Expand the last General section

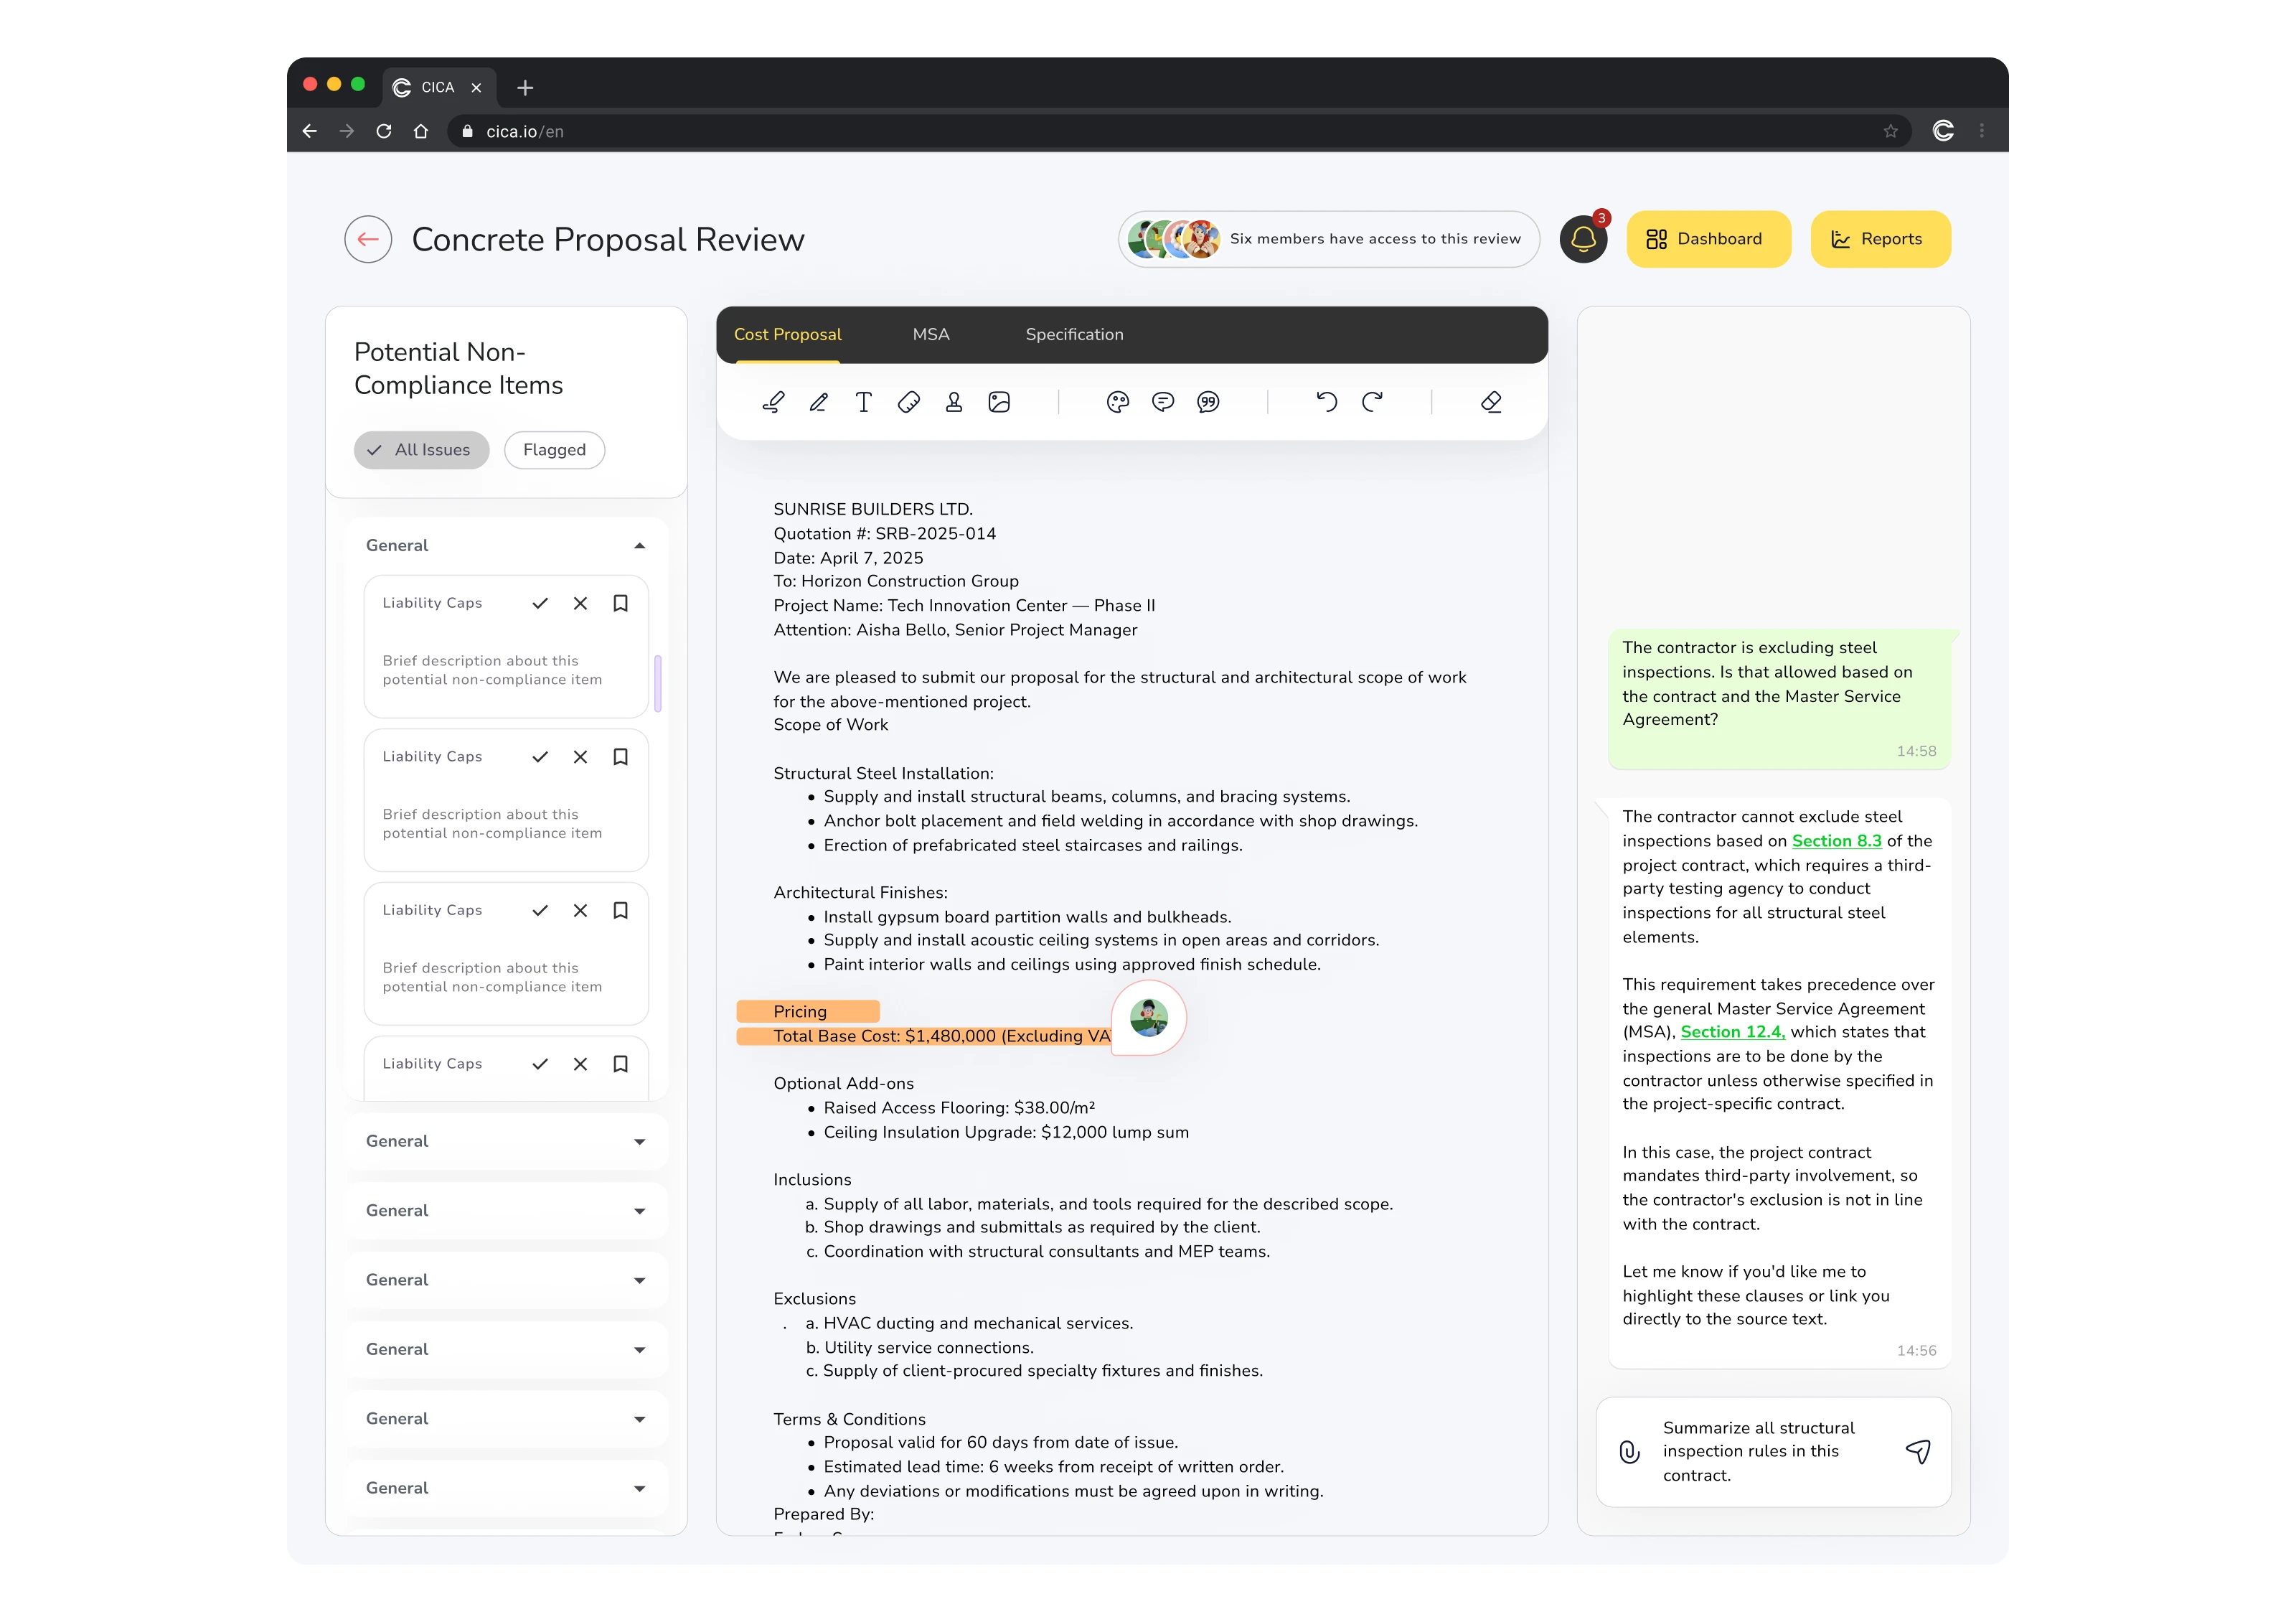tap(639, 1488)
